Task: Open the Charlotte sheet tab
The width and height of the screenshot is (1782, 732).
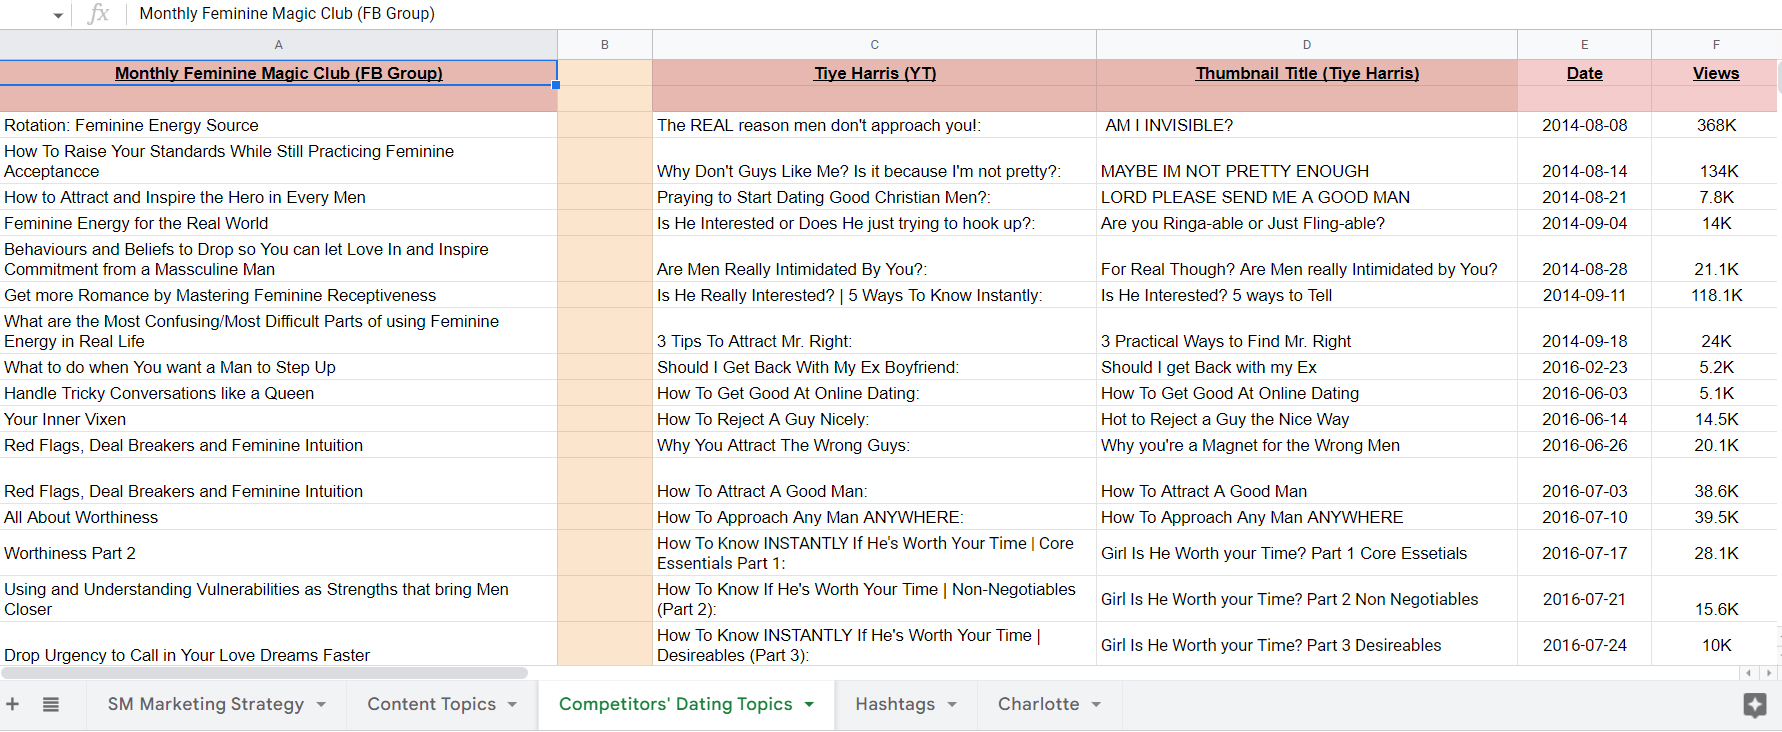Action: pos(1038,704)
